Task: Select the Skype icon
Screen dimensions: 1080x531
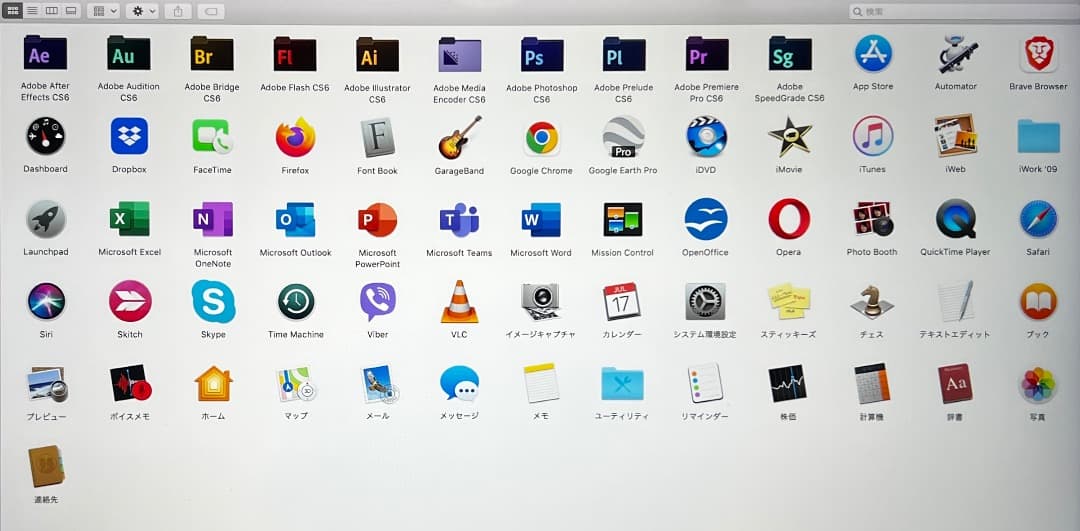Action: tap(214, 302)
